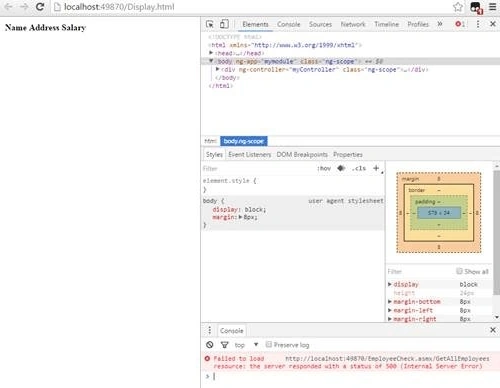Click the Styles filter input field
Image resolution: width=500 pixels, height=388 pixels.
(258, 168)
